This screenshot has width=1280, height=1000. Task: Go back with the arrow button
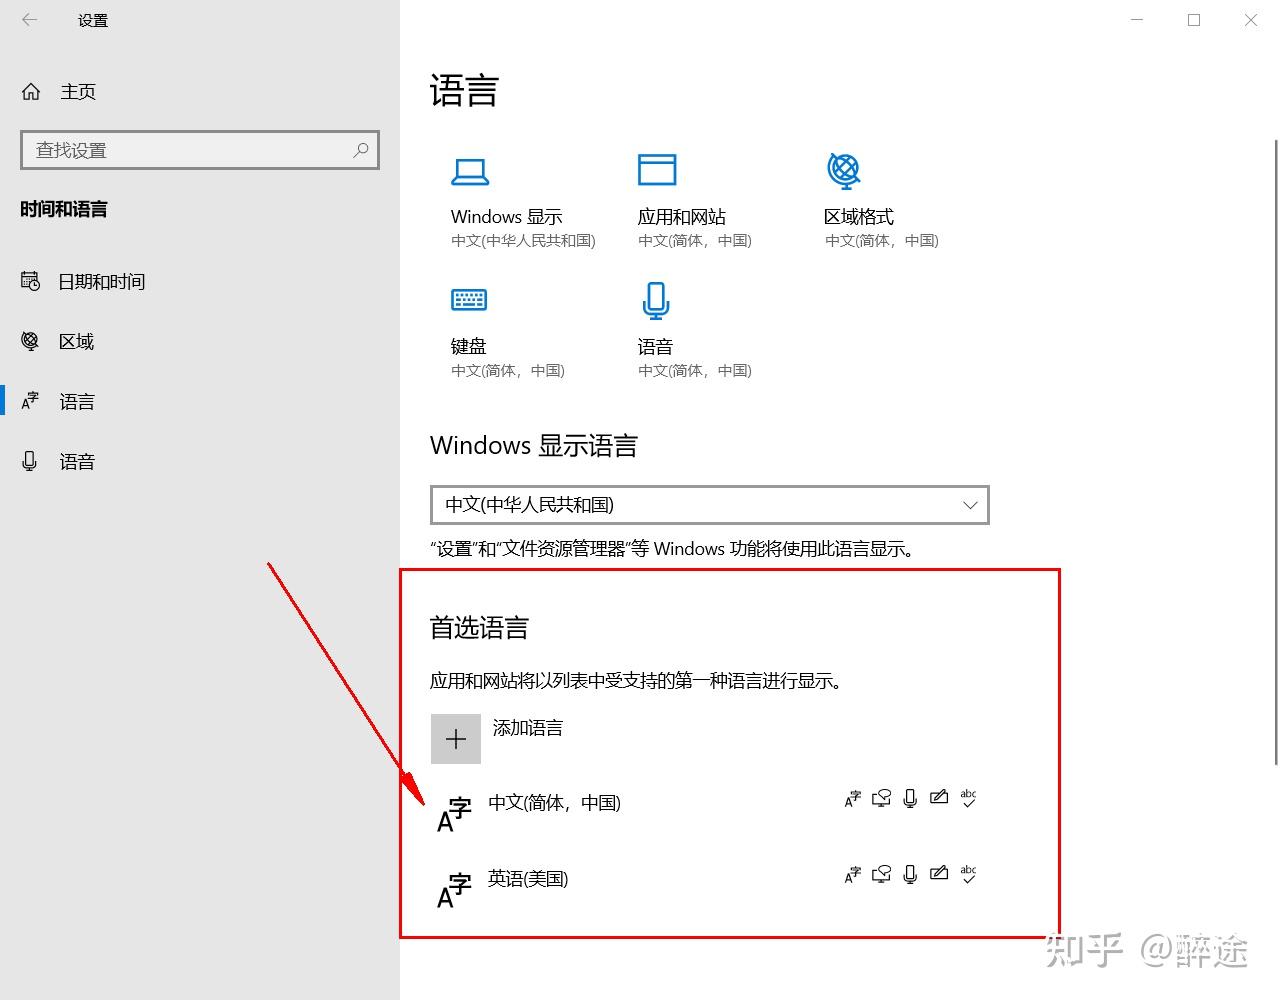point(28,20)
